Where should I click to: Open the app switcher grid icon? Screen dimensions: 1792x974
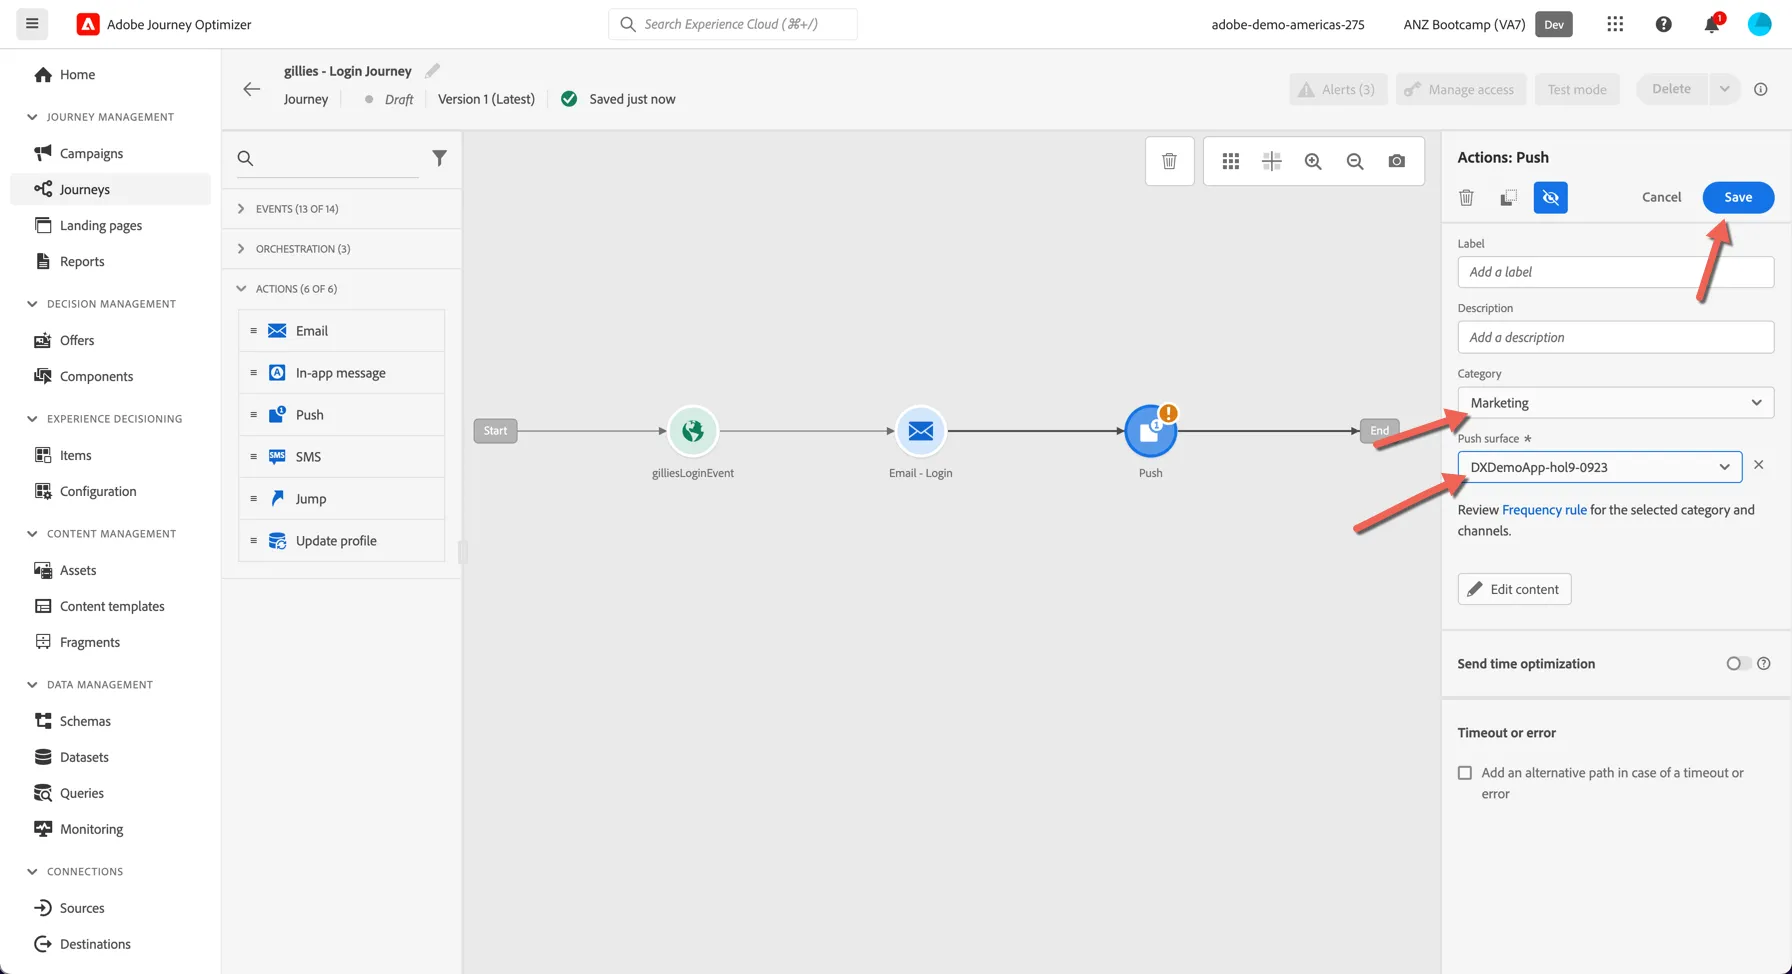pyautogui.click(x=1615, y=24)
